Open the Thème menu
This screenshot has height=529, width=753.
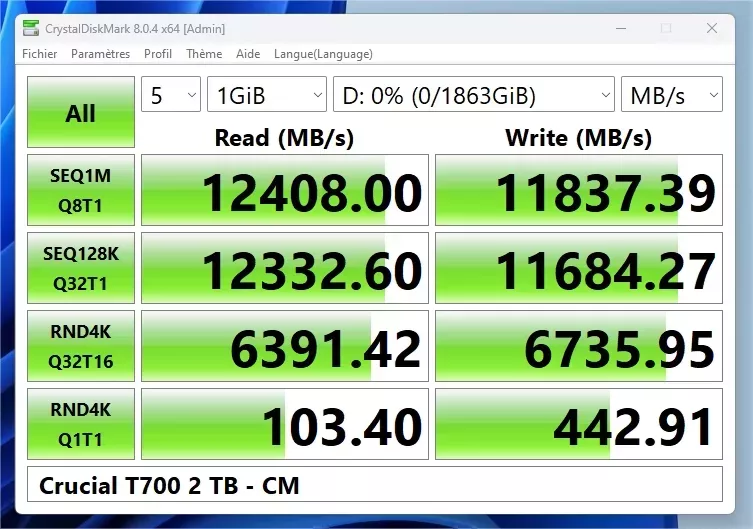tap(204, 54)
